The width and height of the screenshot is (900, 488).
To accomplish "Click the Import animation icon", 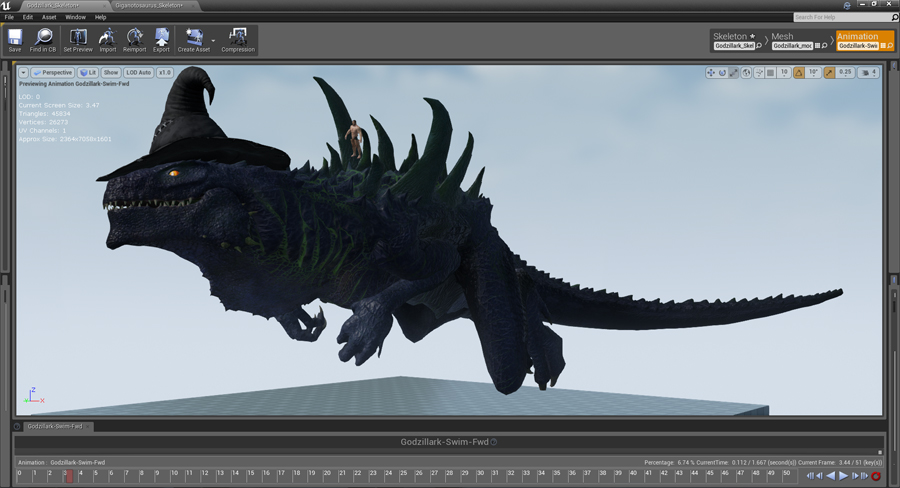I will (107, 40).
